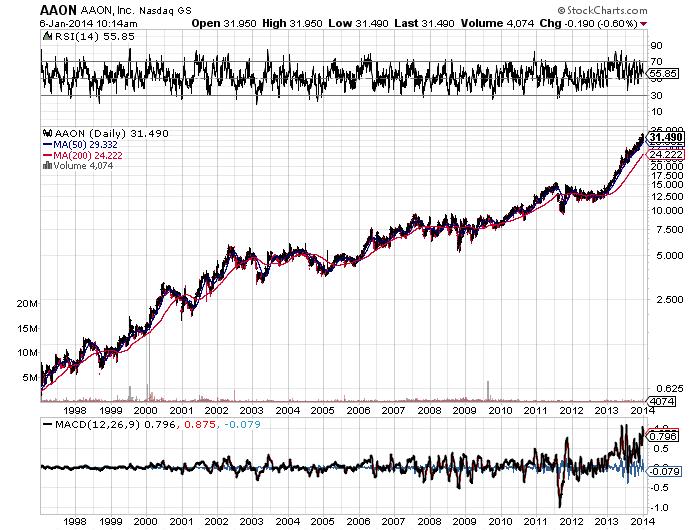Screen dimensions: 700x530
Task: Click the blue MA(50) line swatch
Action: point(47,145)
